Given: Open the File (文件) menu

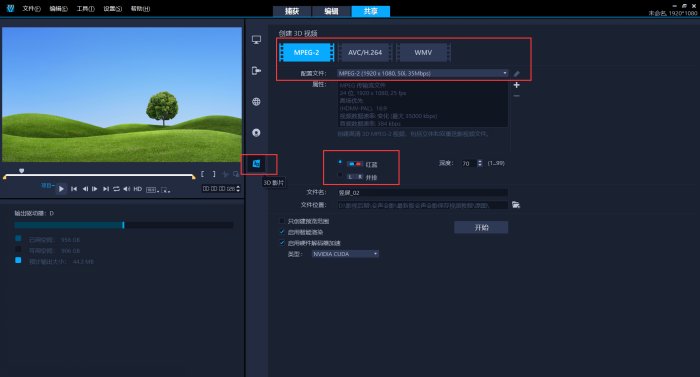Looking at the screenshot, I should pos(31,8).
